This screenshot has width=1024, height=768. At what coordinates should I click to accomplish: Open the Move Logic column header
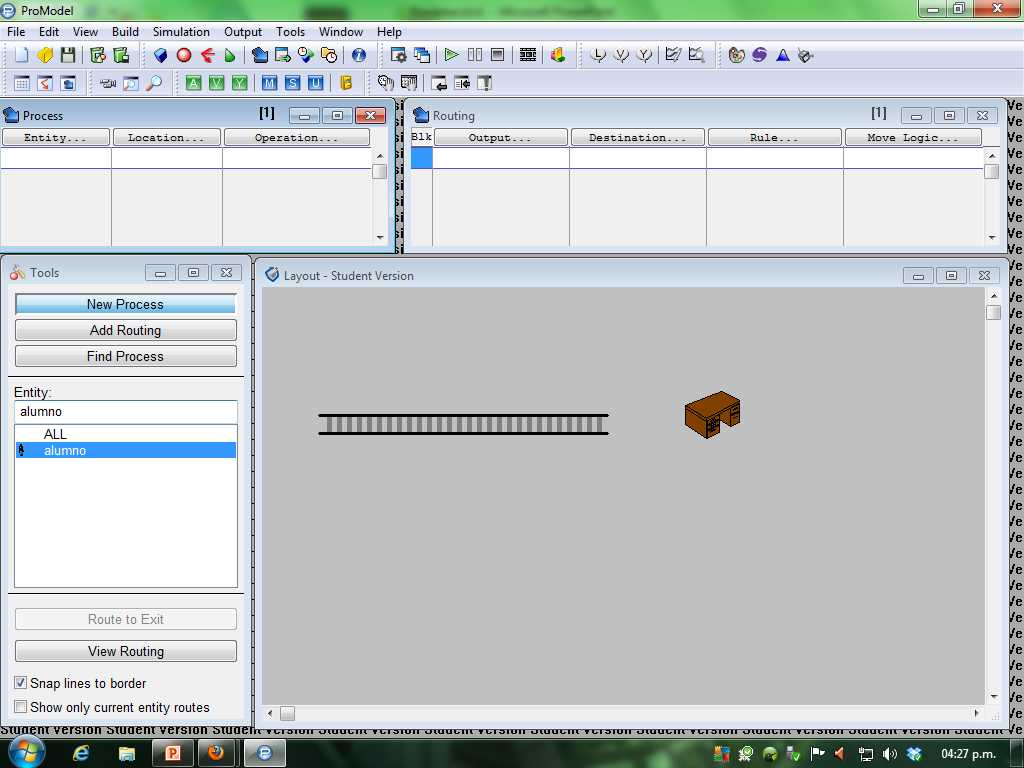pos(913,138)
